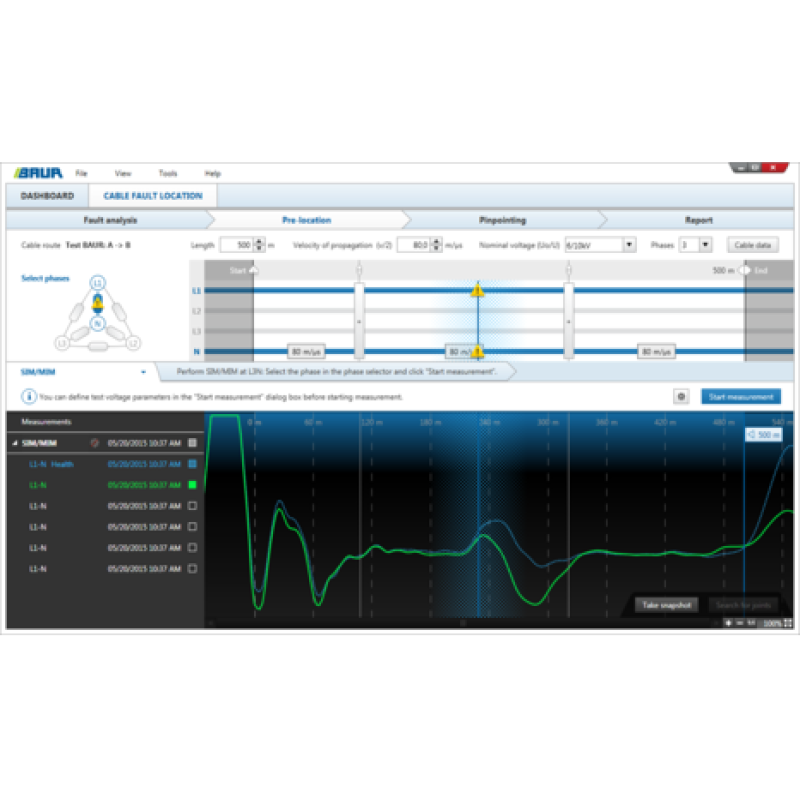Viewport: 800px width, 800px height.
Task: Open the Tools menu
Action: 168,174
